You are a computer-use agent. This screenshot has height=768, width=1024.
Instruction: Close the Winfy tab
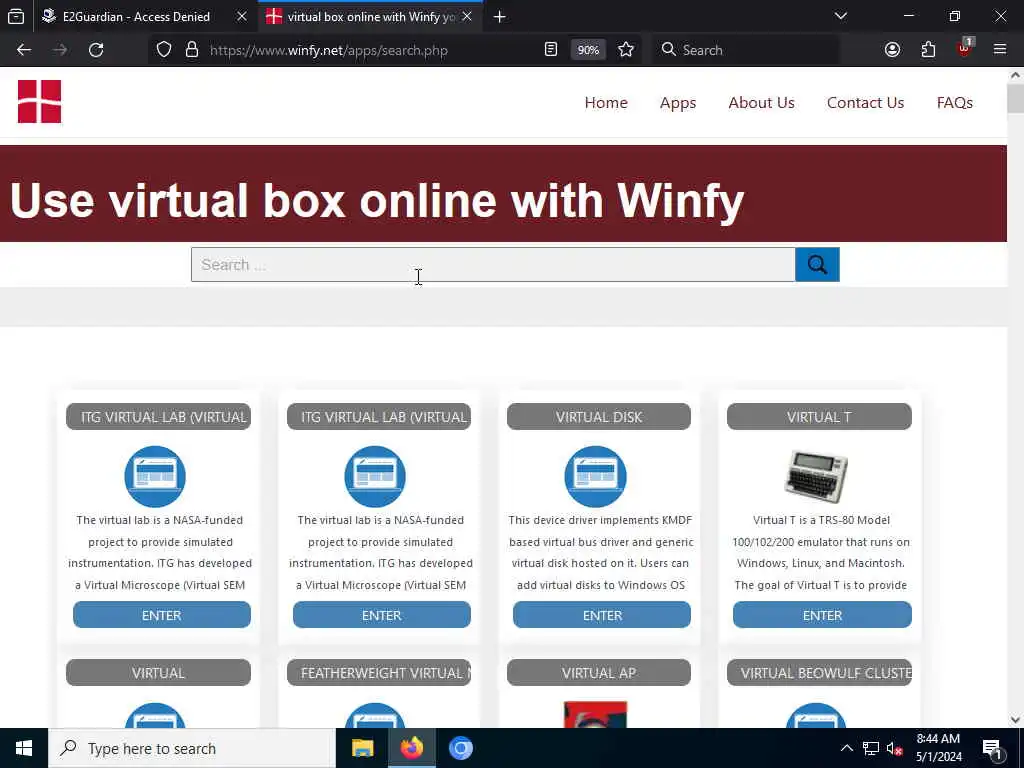pyautogui.click(x=467, y=17)
